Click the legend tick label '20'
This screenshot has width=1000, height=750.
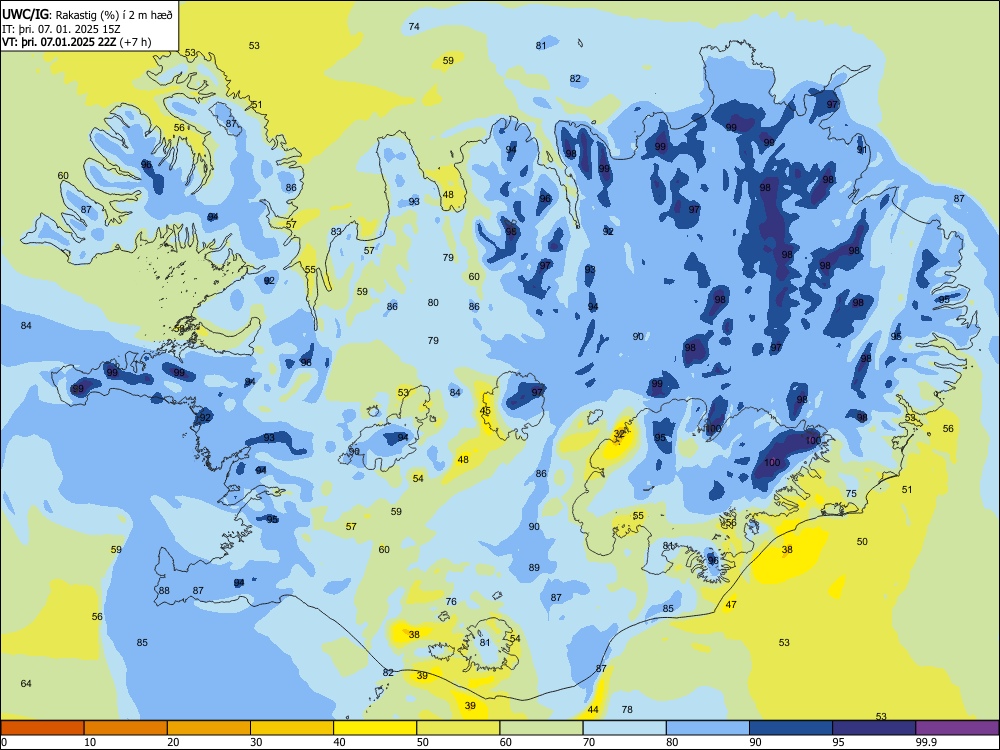pyautogui.click(x=173, y=742)
